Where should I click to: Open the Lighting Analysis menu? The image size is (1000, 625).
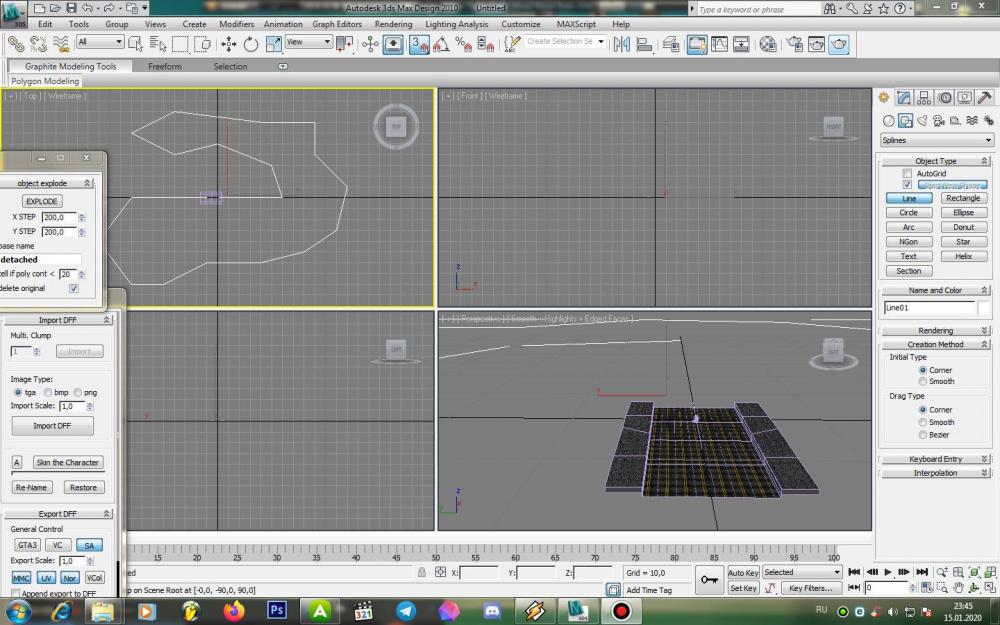457,24
